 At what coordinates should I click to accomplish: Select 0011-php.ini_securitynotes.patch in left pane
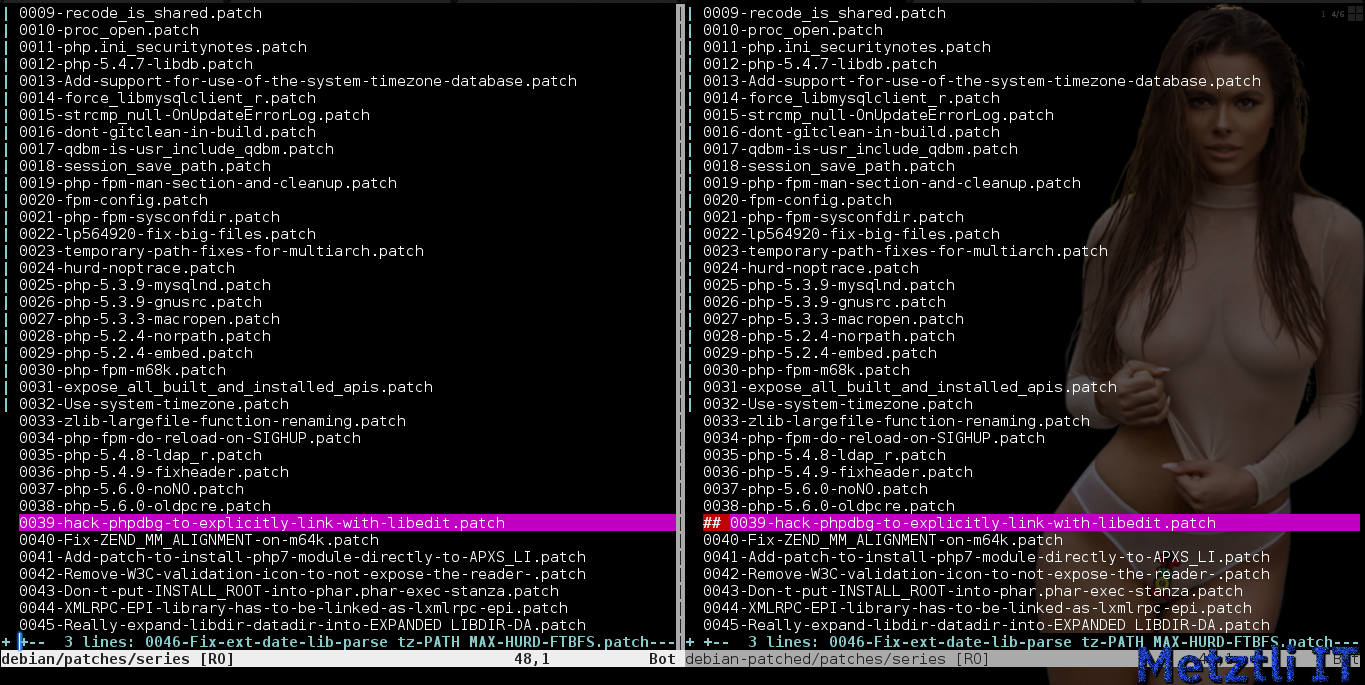(x=163, y=47)
